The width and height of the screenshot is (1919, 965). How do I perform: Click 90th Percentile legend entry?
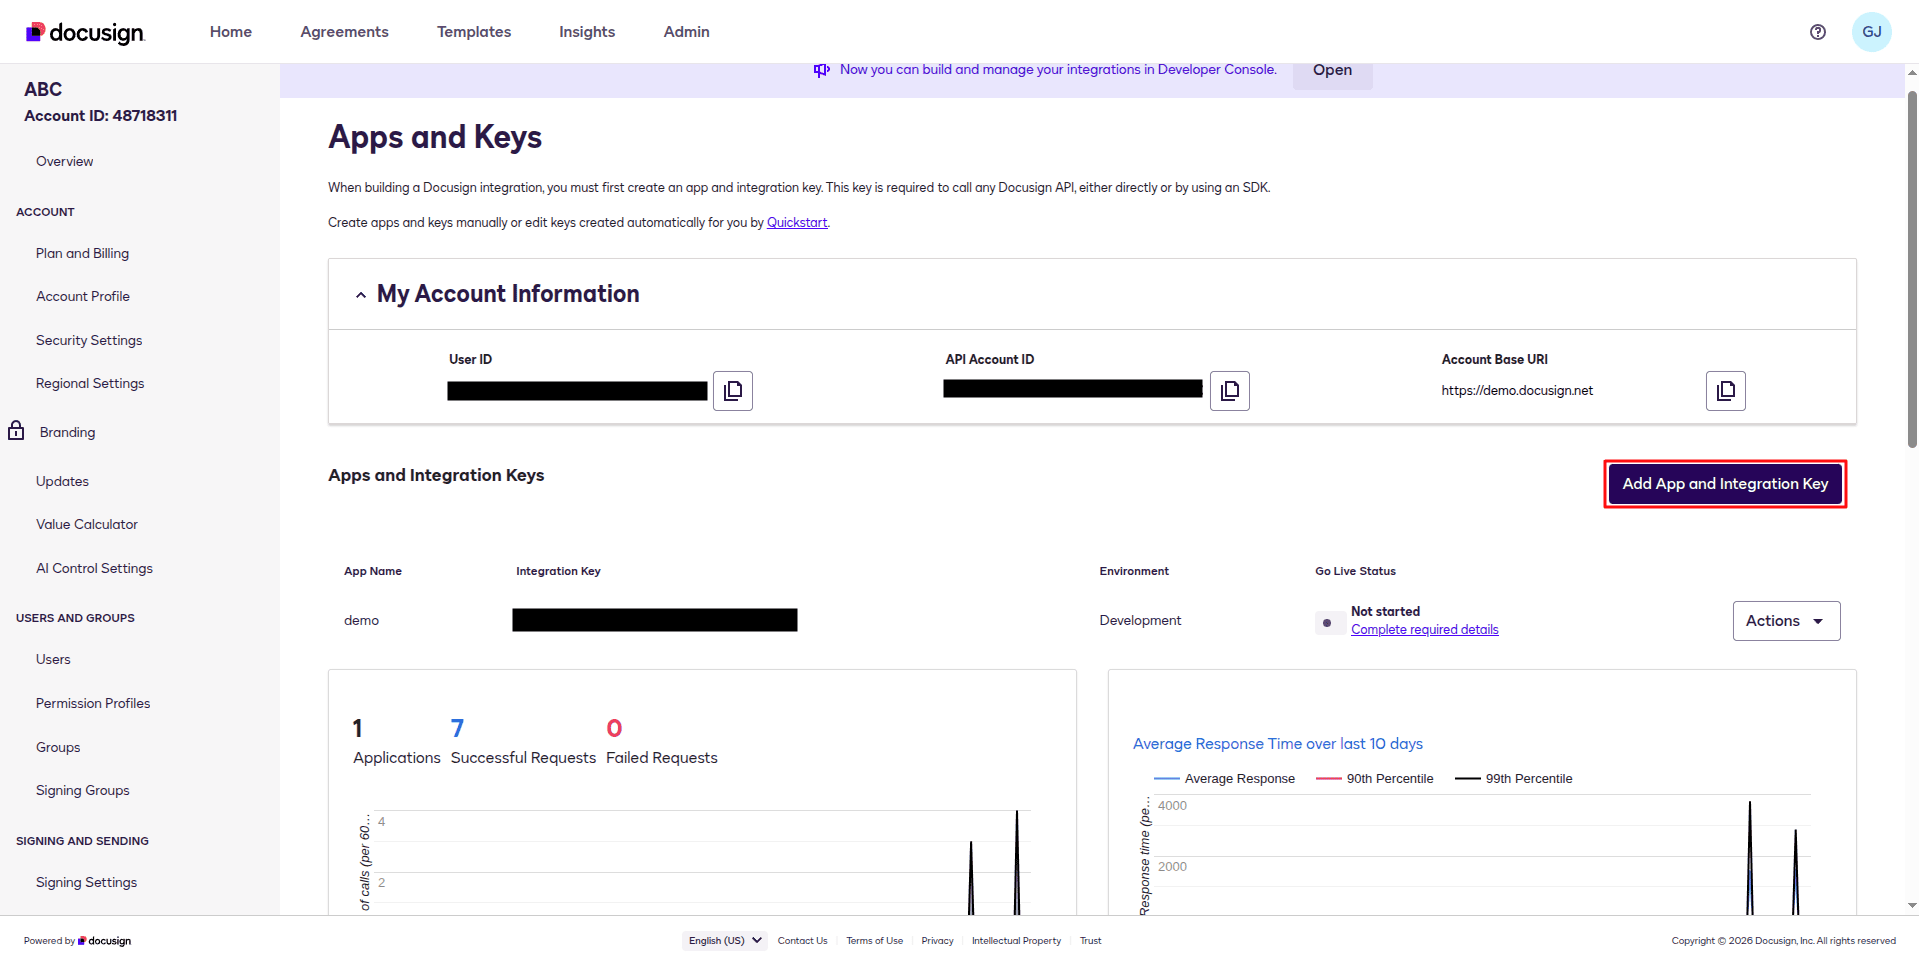[1374, 779]
